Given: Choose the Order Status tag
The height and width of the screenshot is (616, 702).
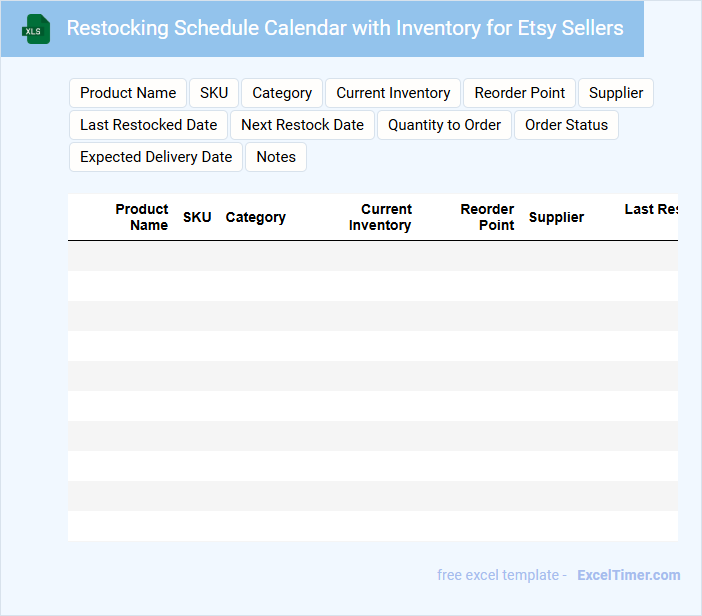Looking at the screenshot, I should 567,125.
